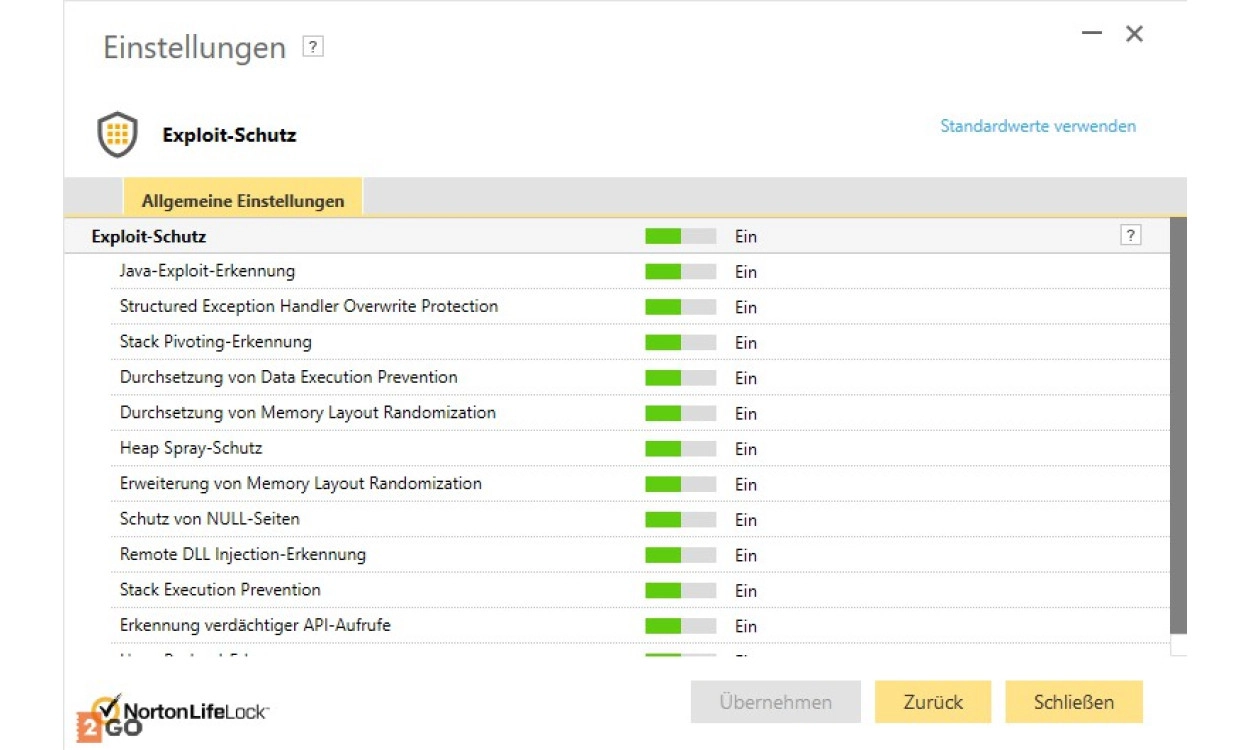The image size is (1250, 750).
Task: Click the Exploit-Schutz shield icon
Action: click(117, 135)
